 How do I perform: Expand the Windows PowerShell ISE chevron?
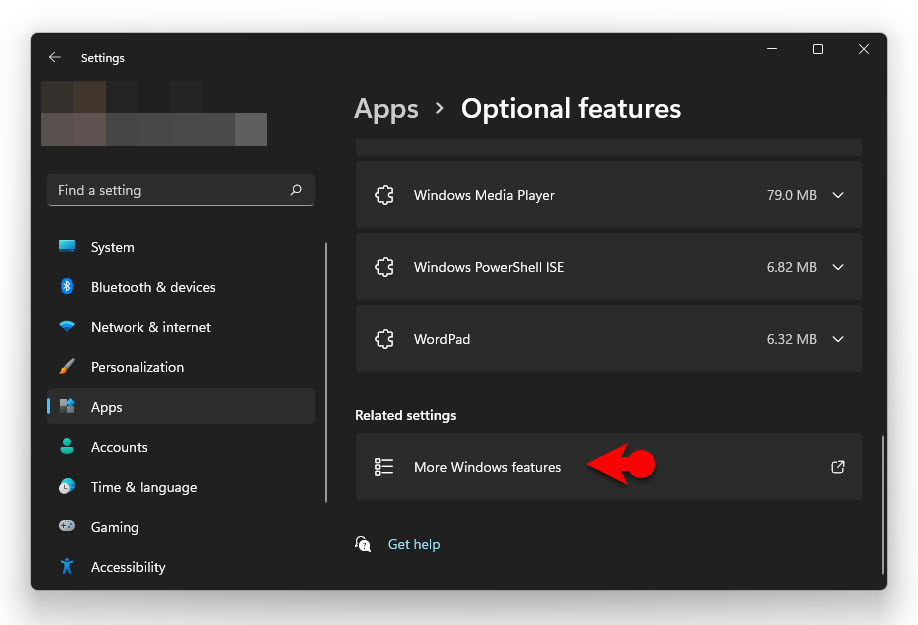coord(838,267)
